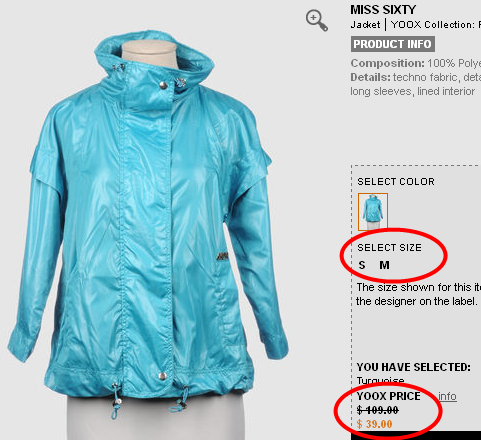The height and width of the screenshot is (440, 481).
Task: Click the Composition label
Action: (x=388, y=63)
